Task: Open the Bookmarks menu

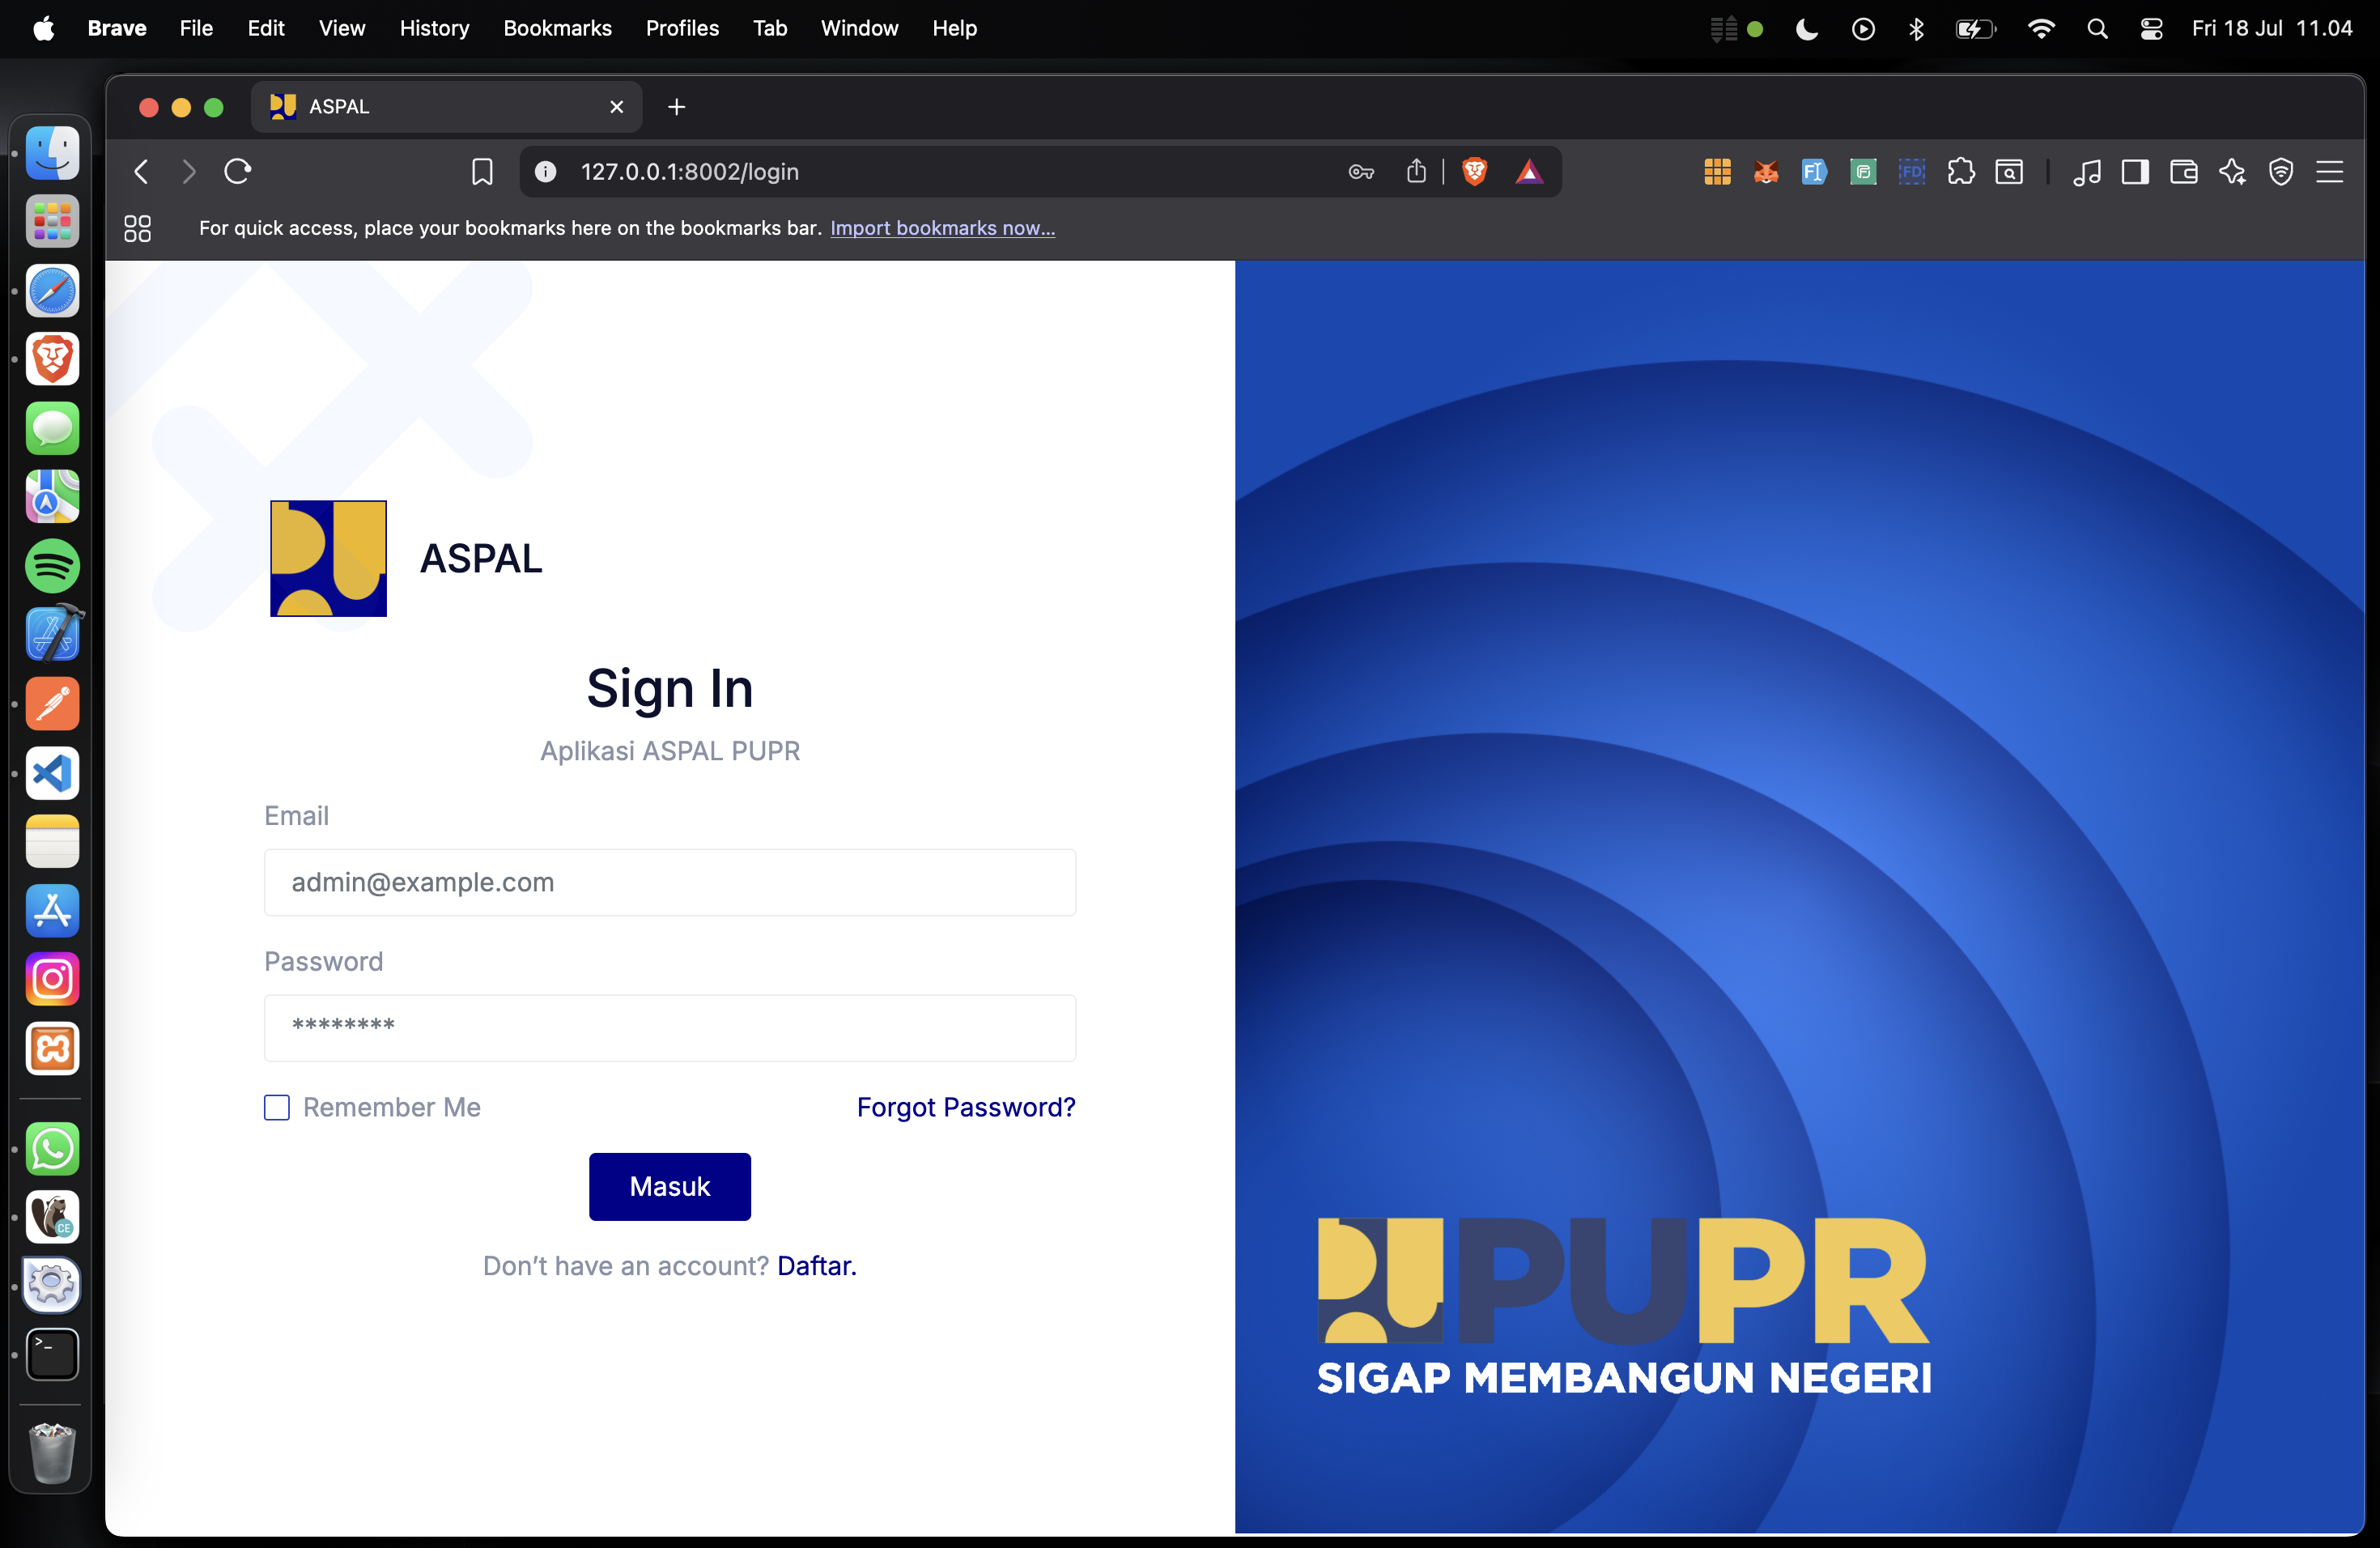Action: click(x=557, y=28)
